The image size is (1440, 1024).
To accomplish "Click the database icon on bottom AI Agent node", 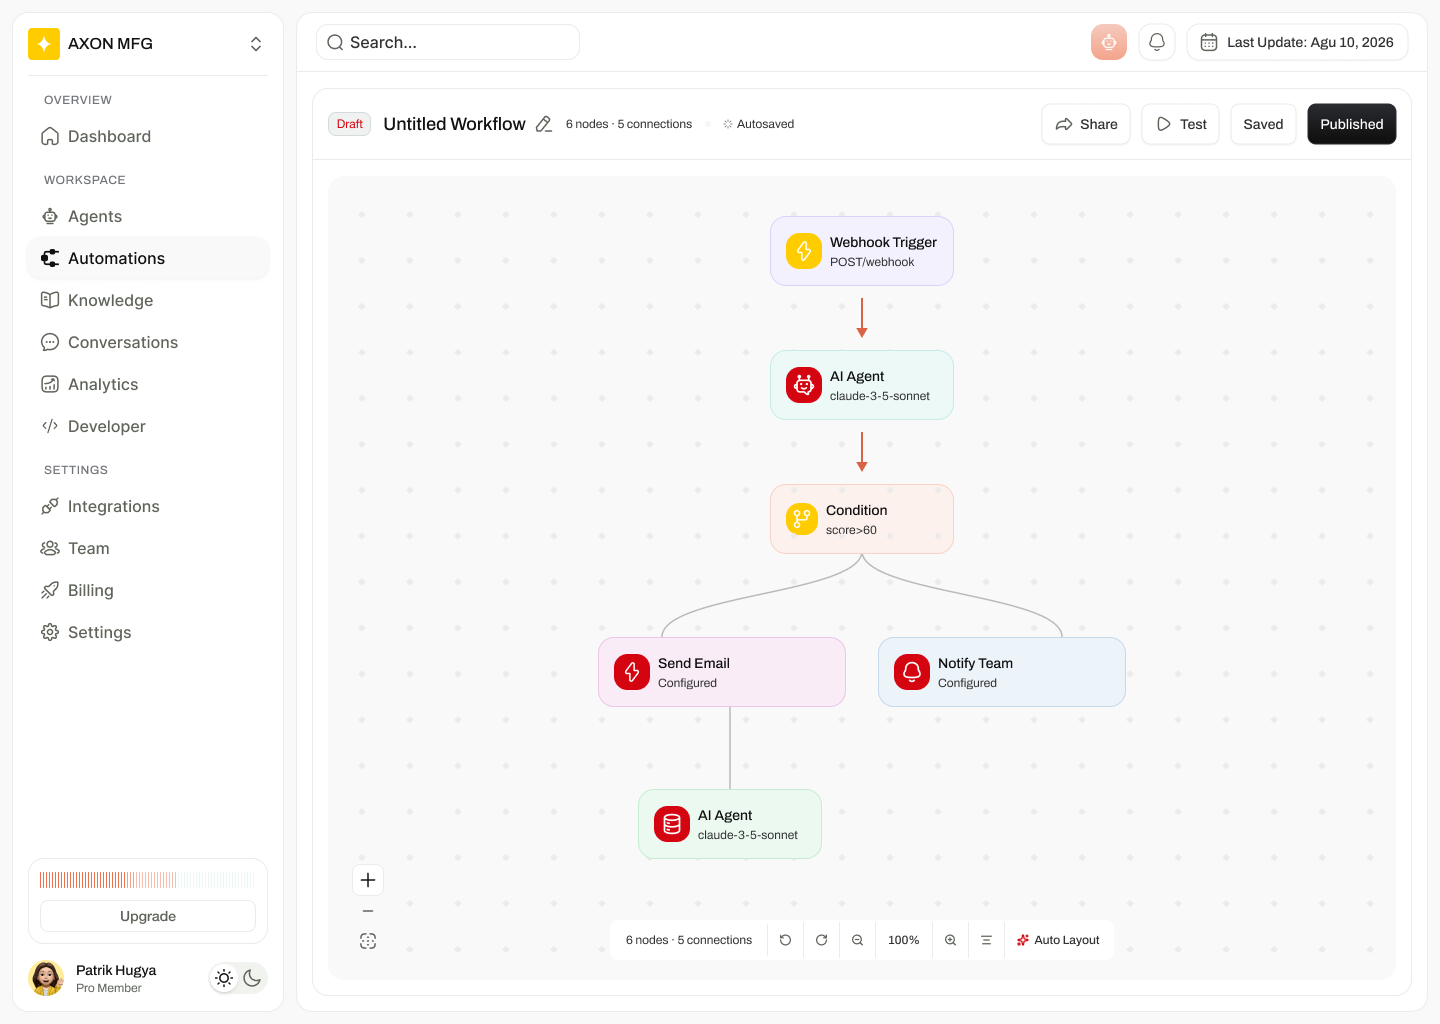I will [x=672, y=824].
